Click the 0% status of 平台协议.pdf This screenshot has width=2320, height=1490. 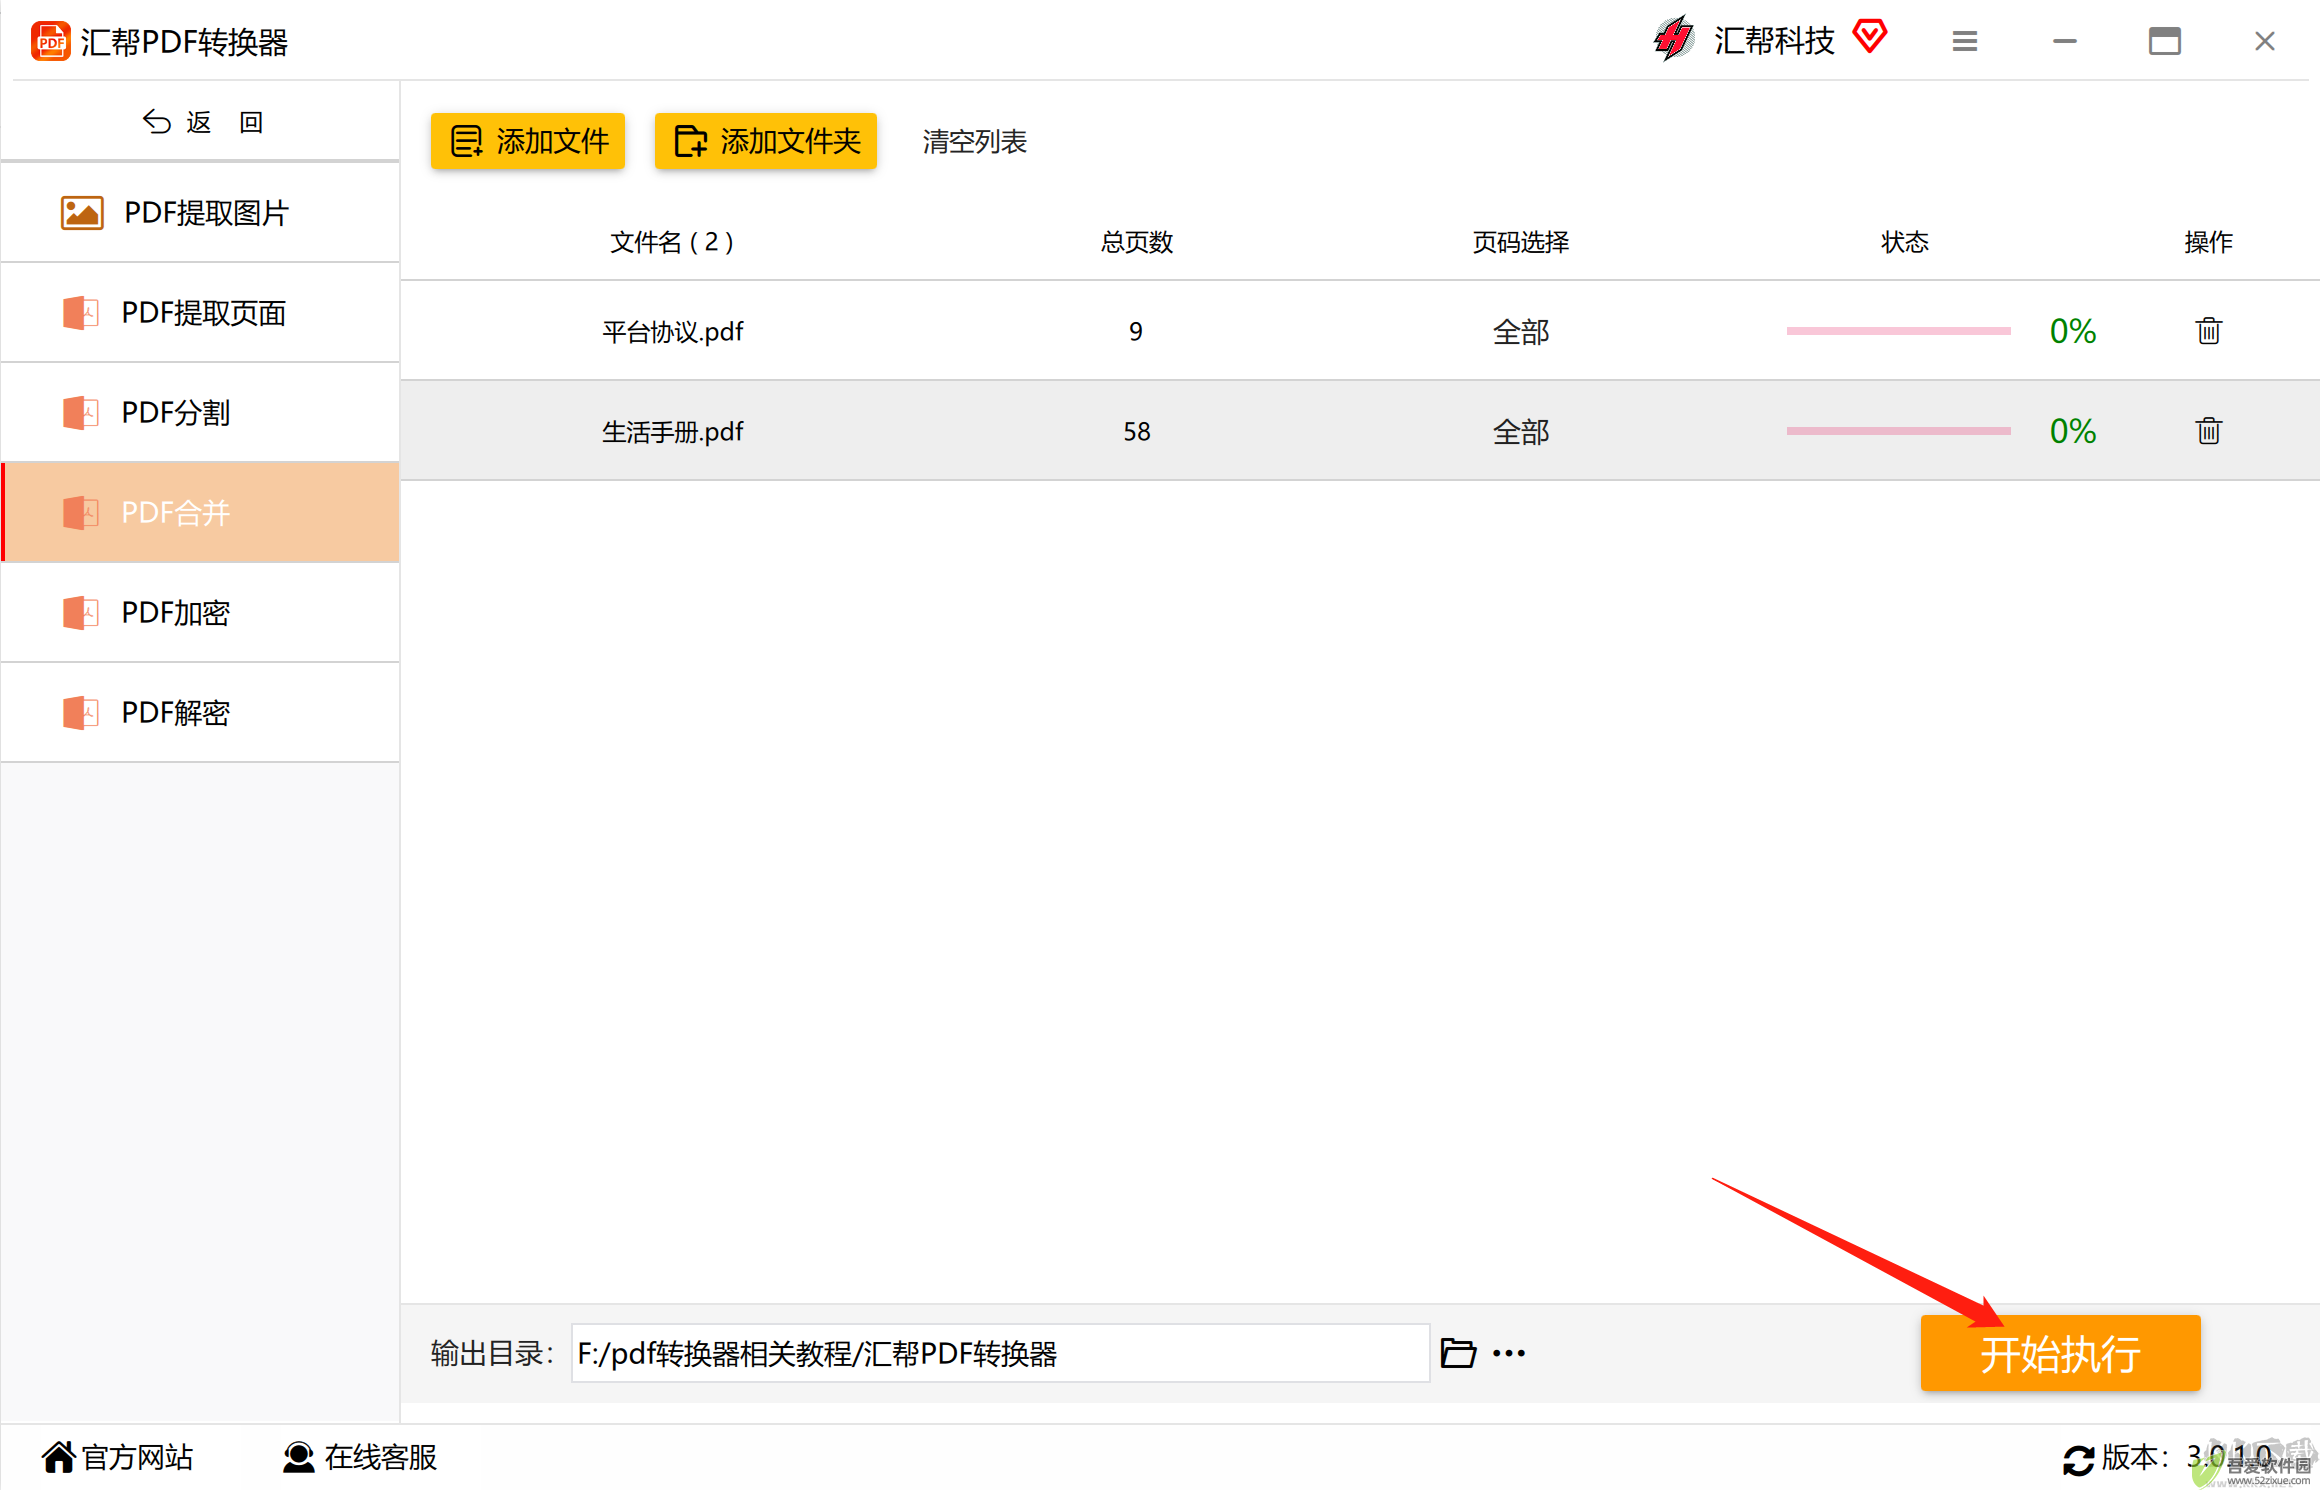click(2072, 331)
